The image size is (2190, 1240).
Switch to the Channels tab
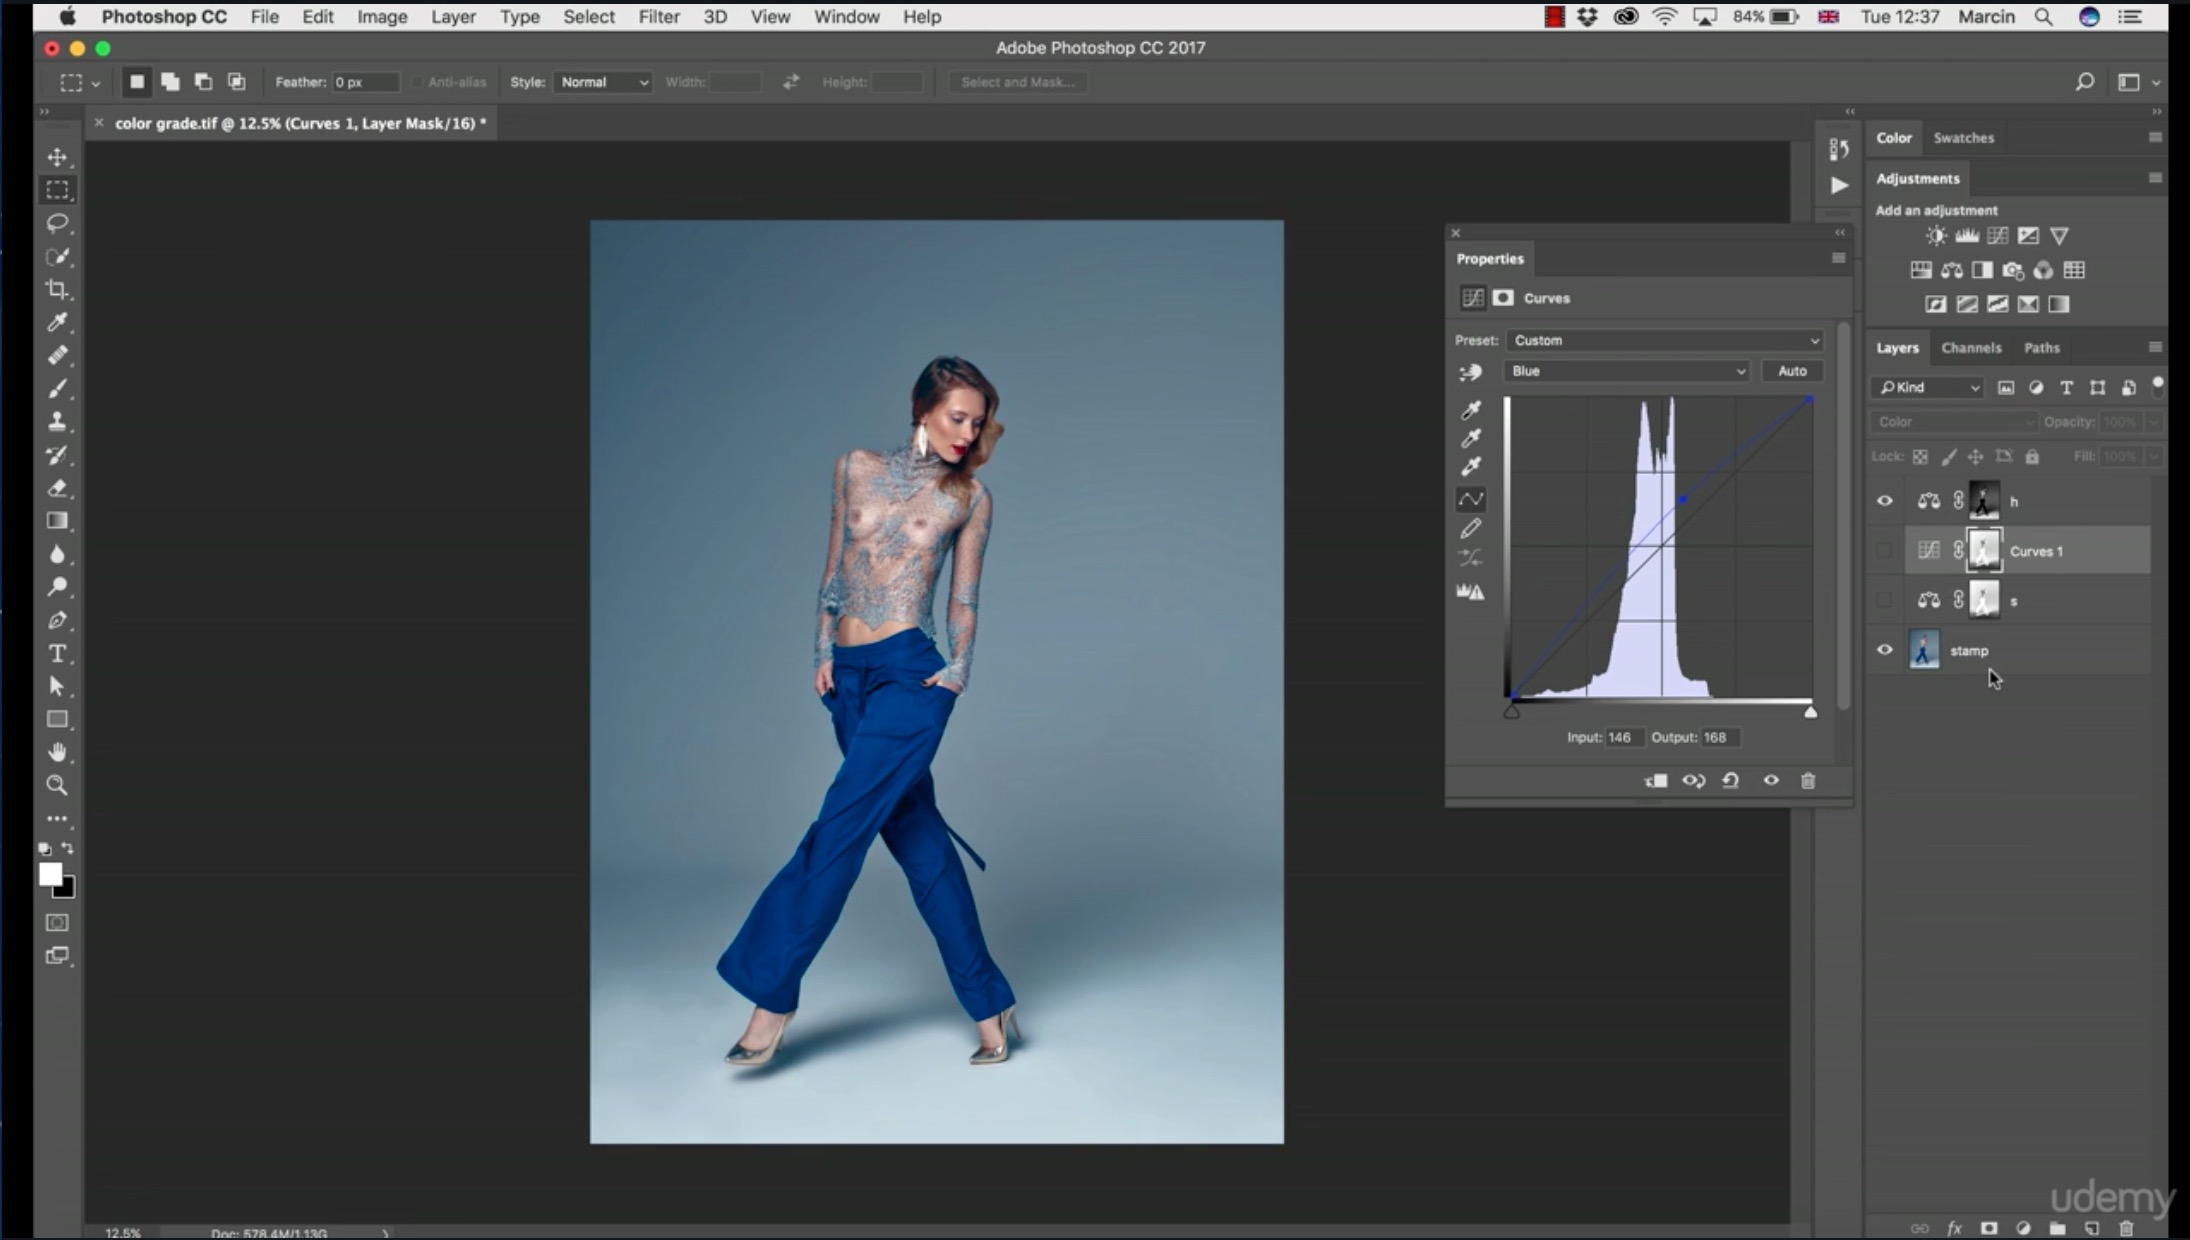1970,348
